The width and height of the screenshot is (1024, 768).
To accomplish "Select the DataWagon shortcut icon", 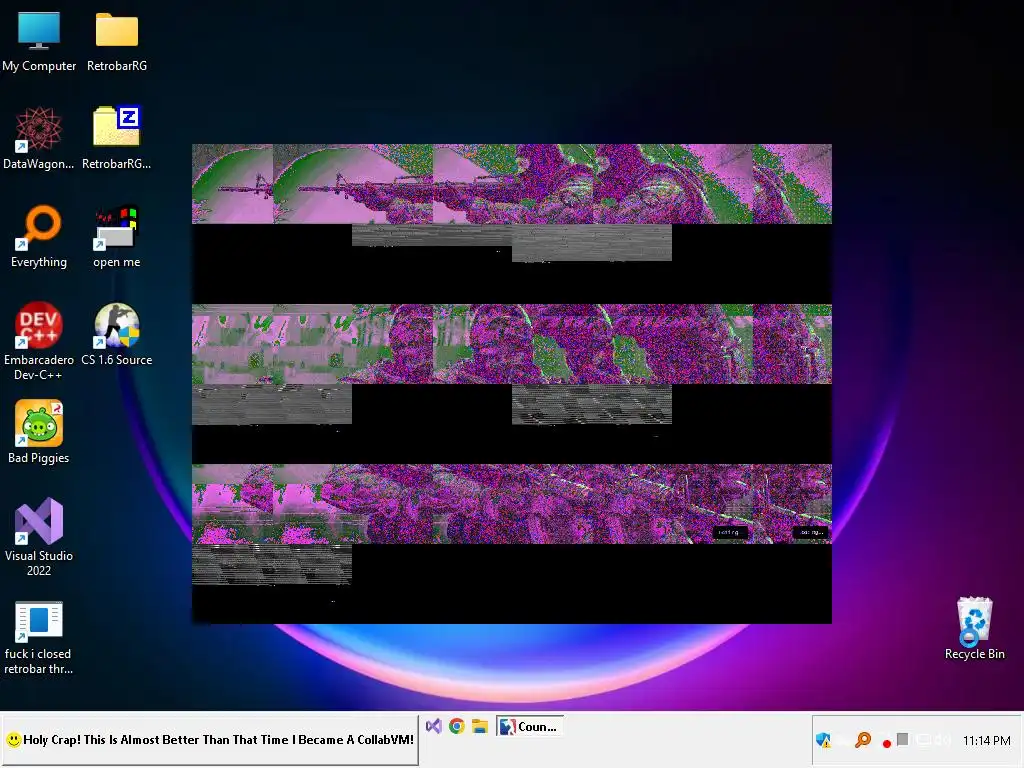I will click(x=39, y=138).
